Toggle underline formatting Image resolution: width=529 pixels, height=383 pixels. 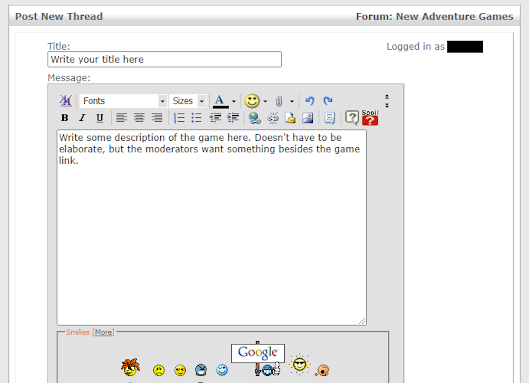(x=100, y=118)
